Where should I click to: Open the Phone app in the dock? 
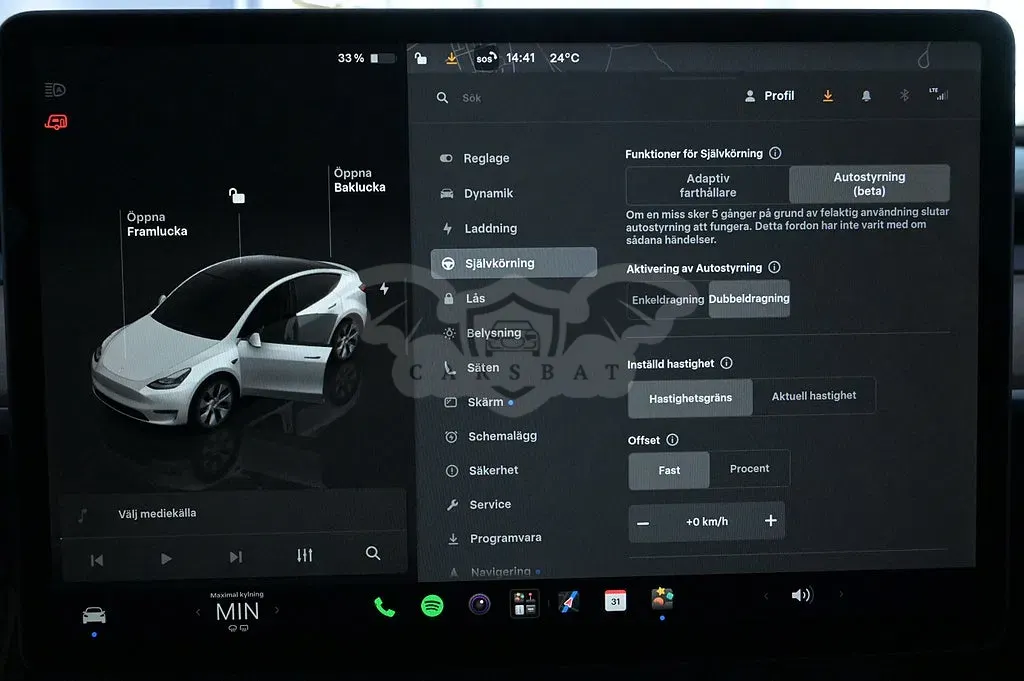384,607
